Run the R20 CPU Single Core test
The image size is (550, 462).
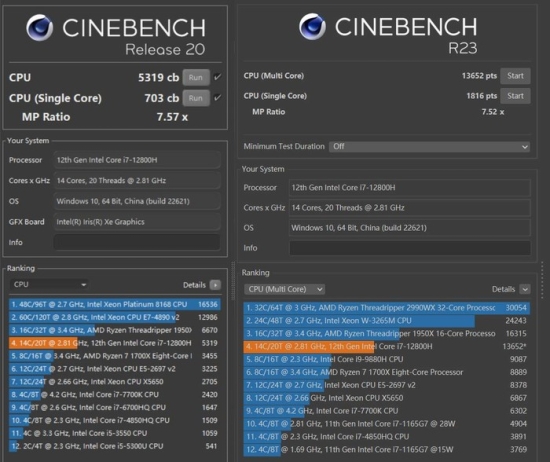click(196, 98)
